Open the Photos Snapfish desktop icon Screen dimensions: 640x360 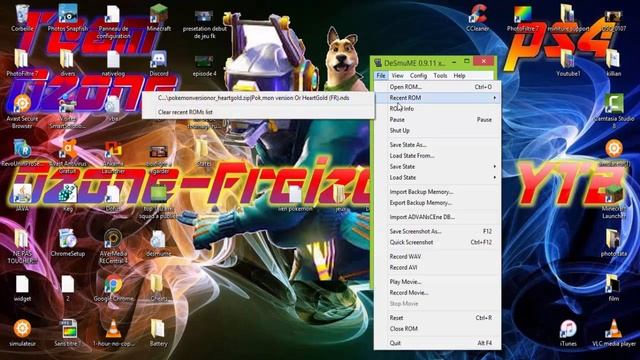click(68, 17)
